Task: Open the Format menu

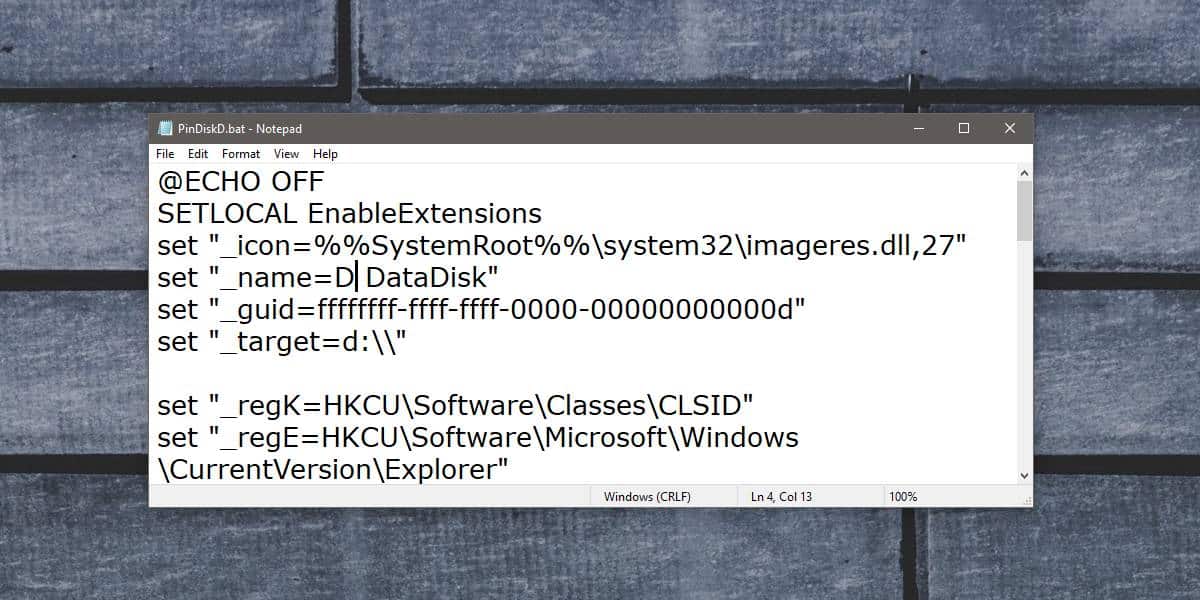Action: click(240, 154)
